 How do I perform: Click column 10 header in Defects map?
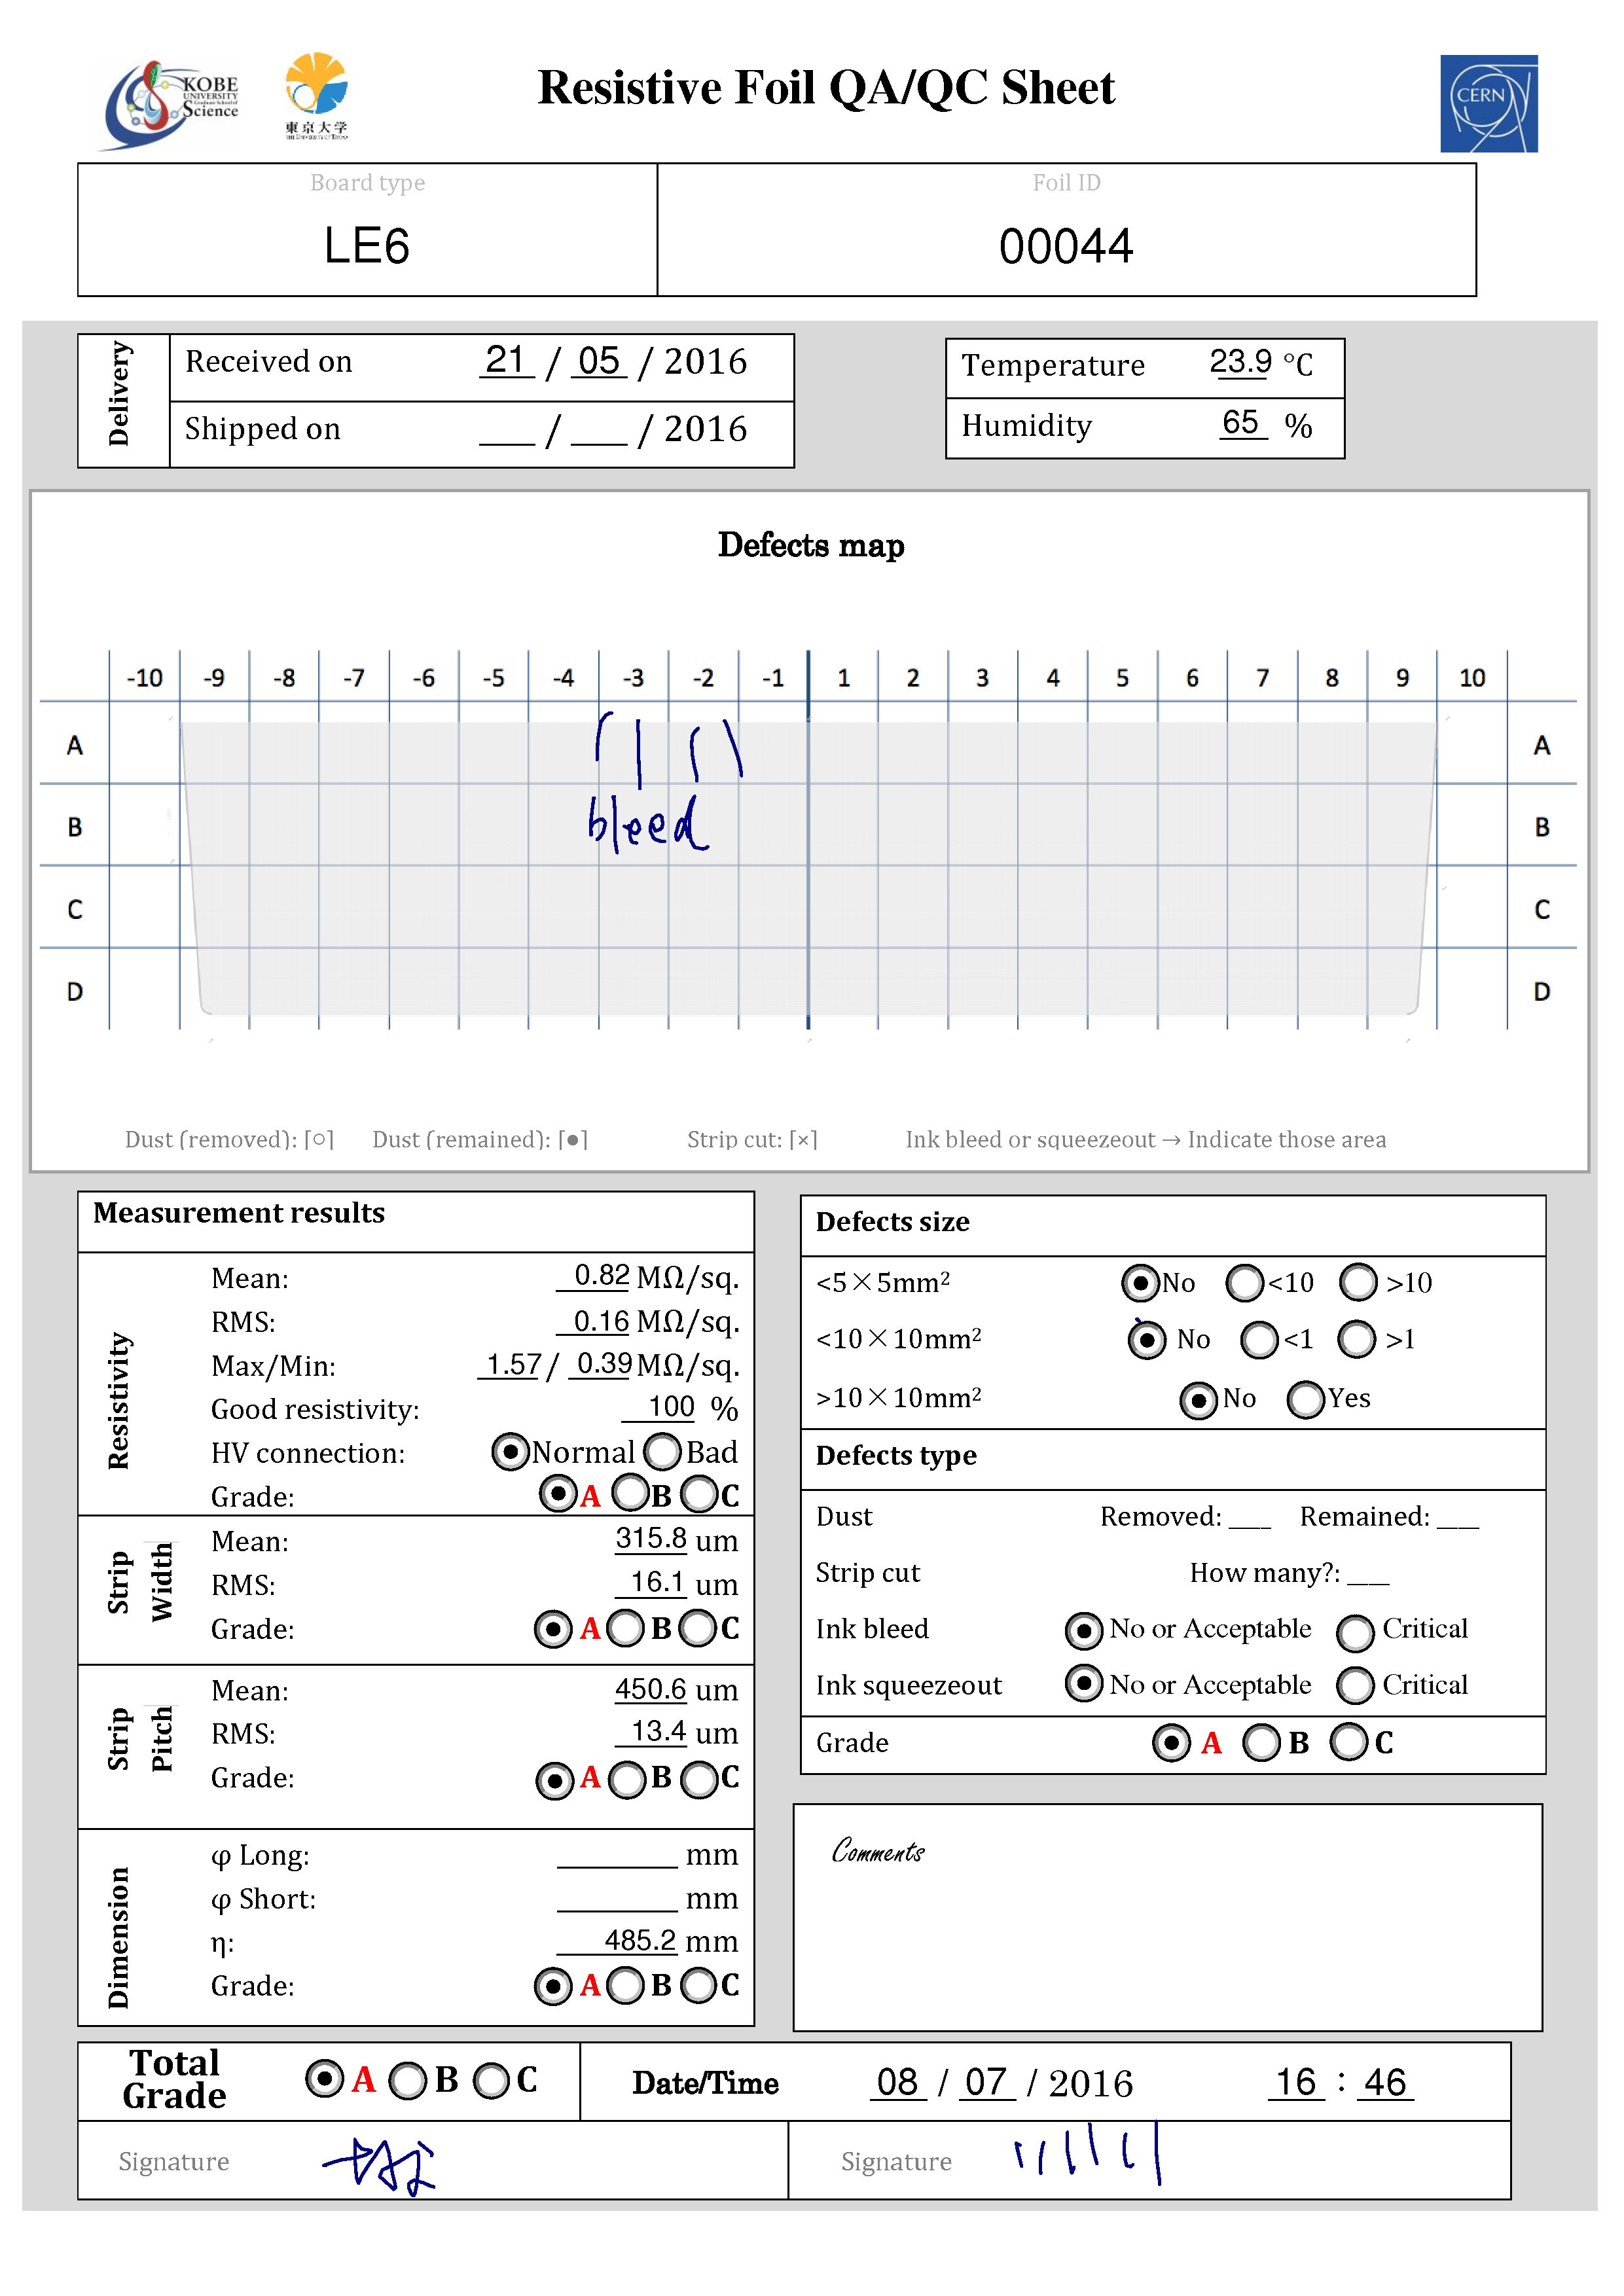coord(1472,678)
